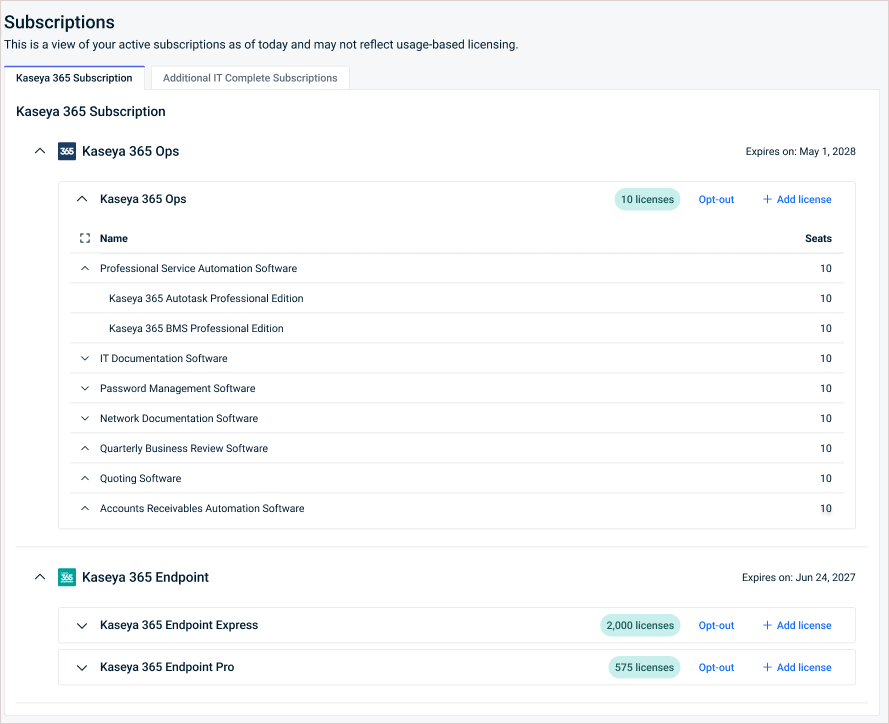Opt-out of Kaseya 365 Ops
889x724 pixels.
716,199
